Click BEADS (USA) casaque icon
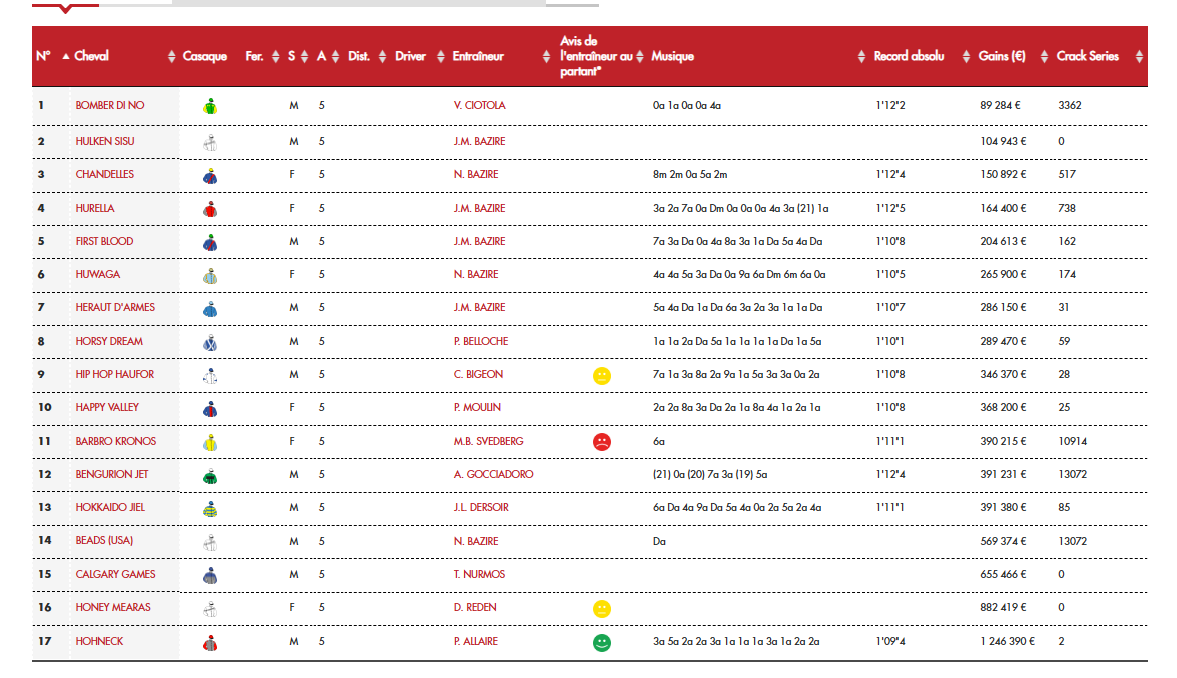Viewport: 1177px width, 678px height. click(210, 542)
